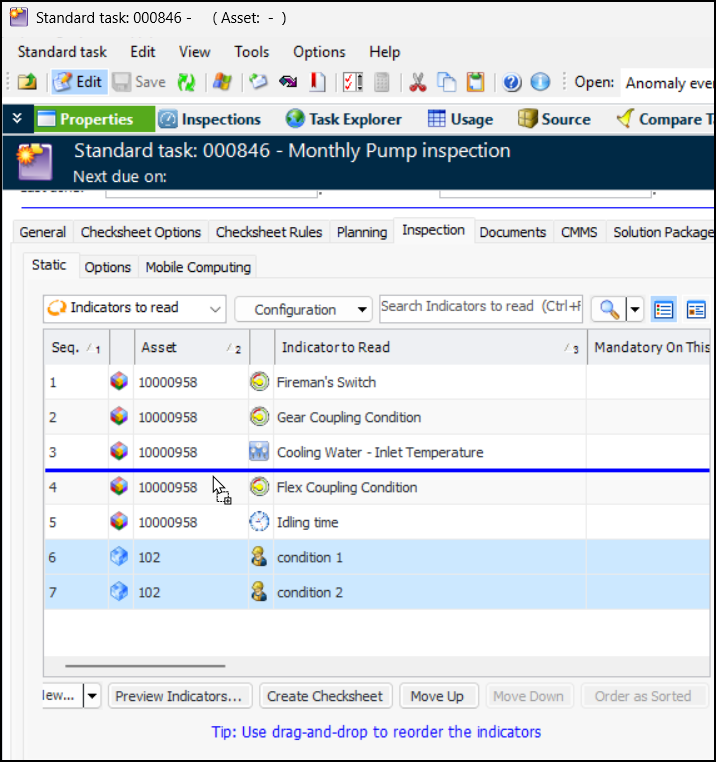Click the green refresh arrows icon
Screen dimensions: 716x762
pos(186,82)
